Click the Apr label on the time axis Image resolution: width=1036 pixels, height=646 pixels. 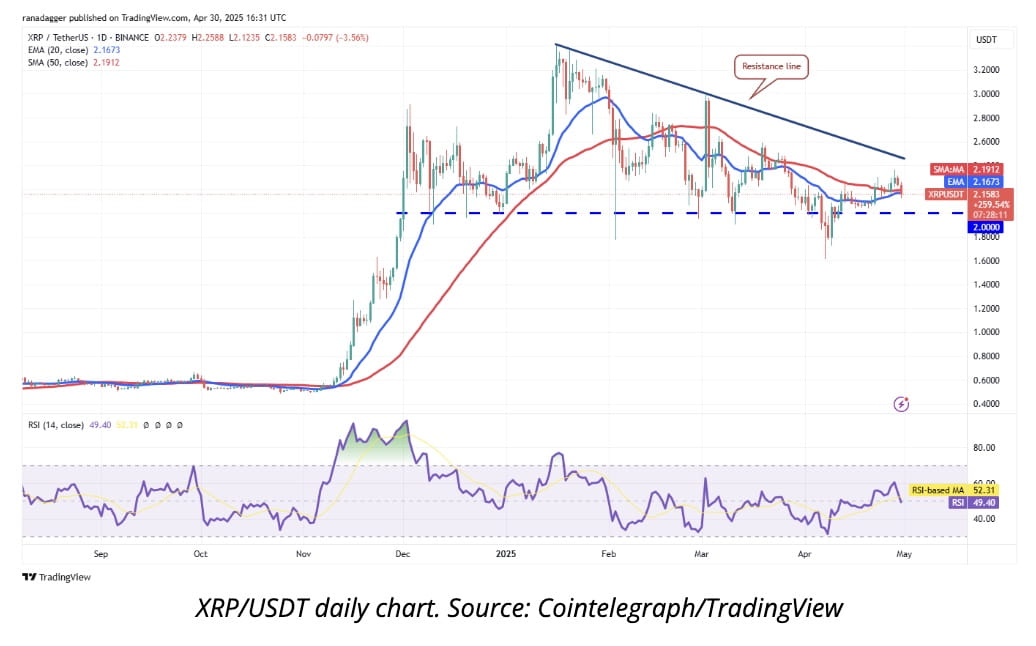coord(804,554)
